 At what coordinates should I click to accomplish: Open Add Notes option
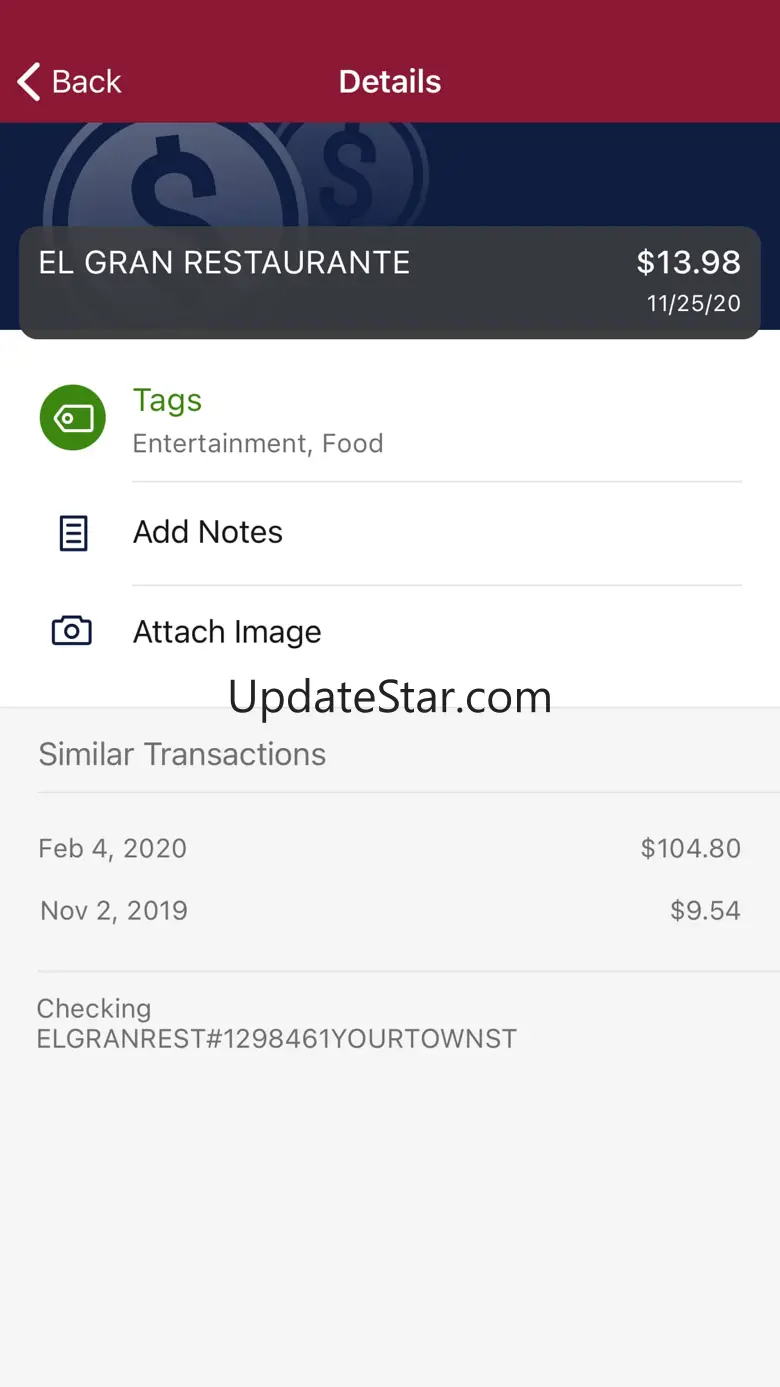pyautogui.click(x=208, y=532)
